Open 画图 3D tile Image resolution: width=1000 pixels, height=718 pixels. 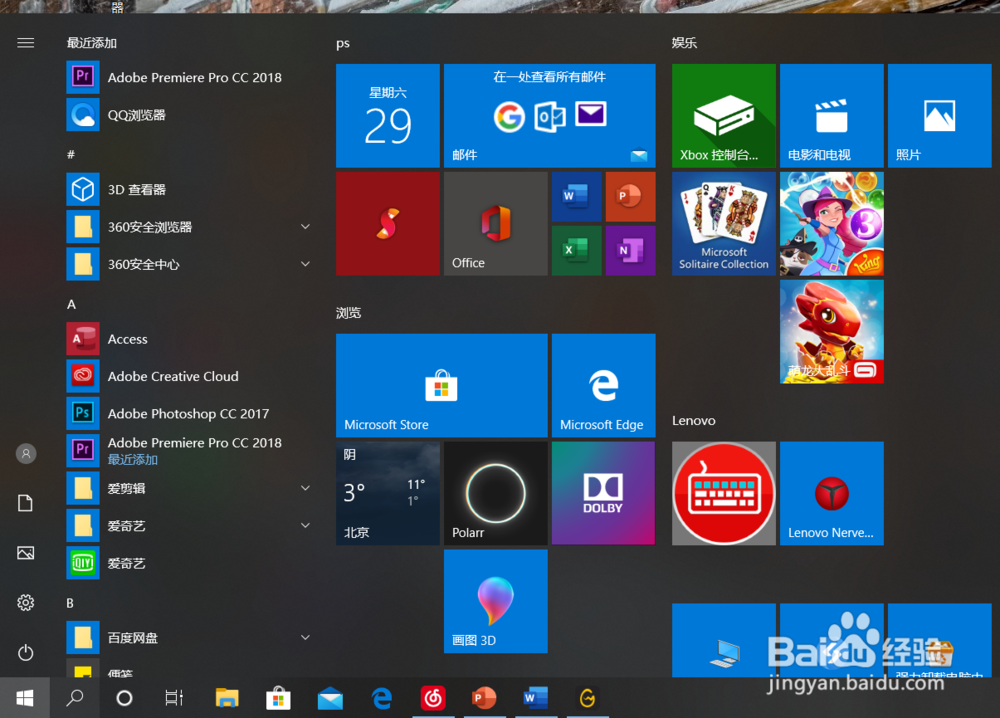(496, 601)
